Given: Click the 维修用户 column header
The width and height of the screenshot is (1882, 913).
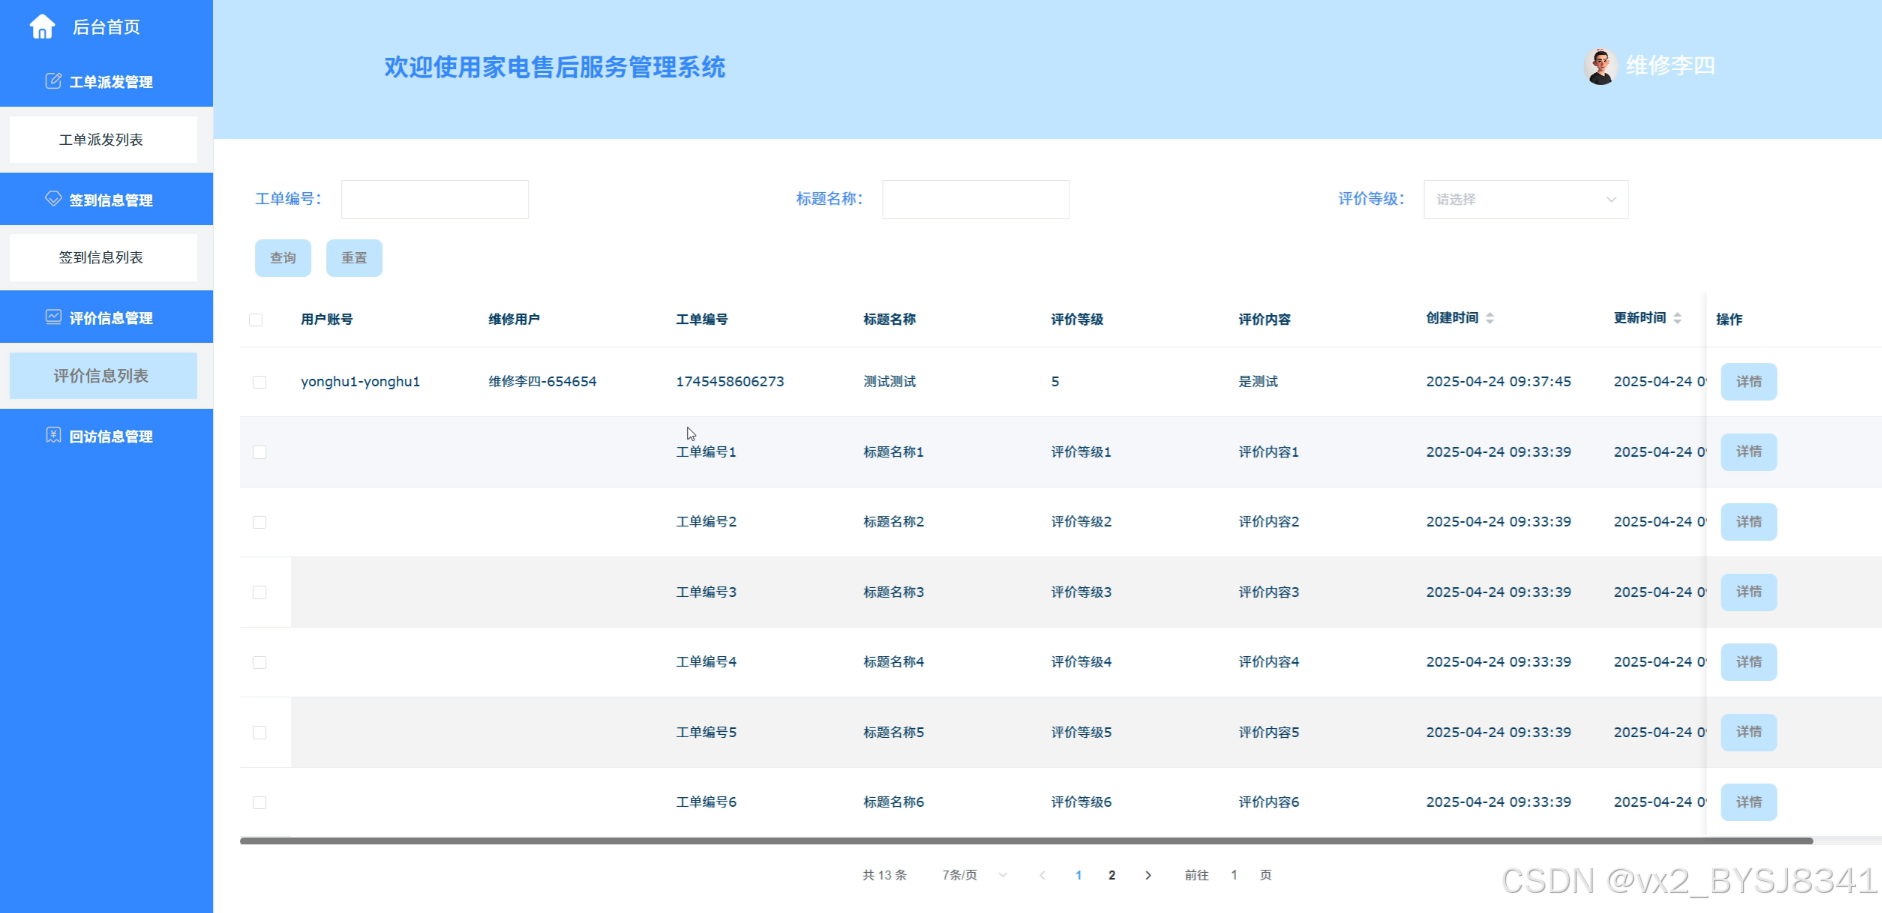Looking at the screenshot, I should pyautogui.click(x=514, y=320).
